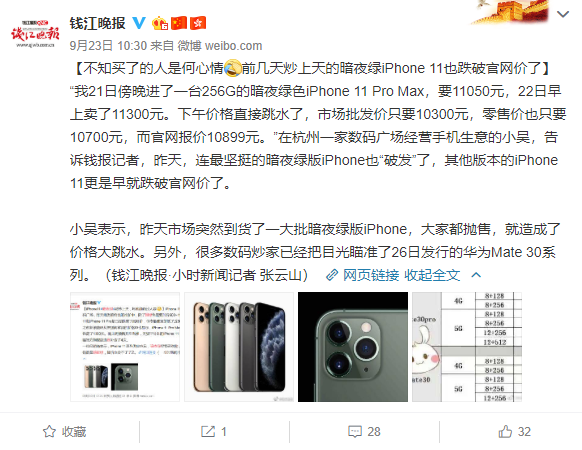582x450 pixels.
Task: Click the Hong Kong flag badge
Action: (198, 23)
